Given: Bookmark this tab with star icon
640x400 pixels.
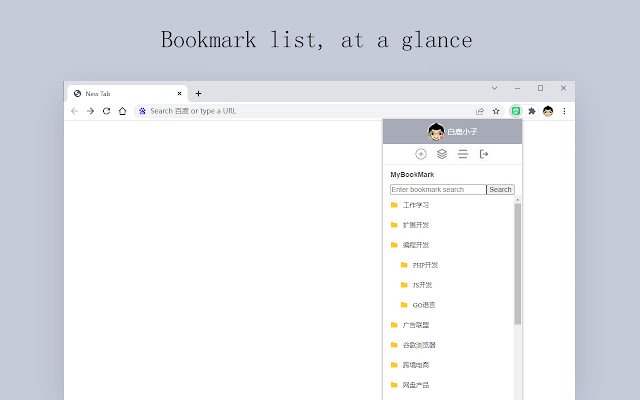Looking at the screenshot, I should (496, 111).
